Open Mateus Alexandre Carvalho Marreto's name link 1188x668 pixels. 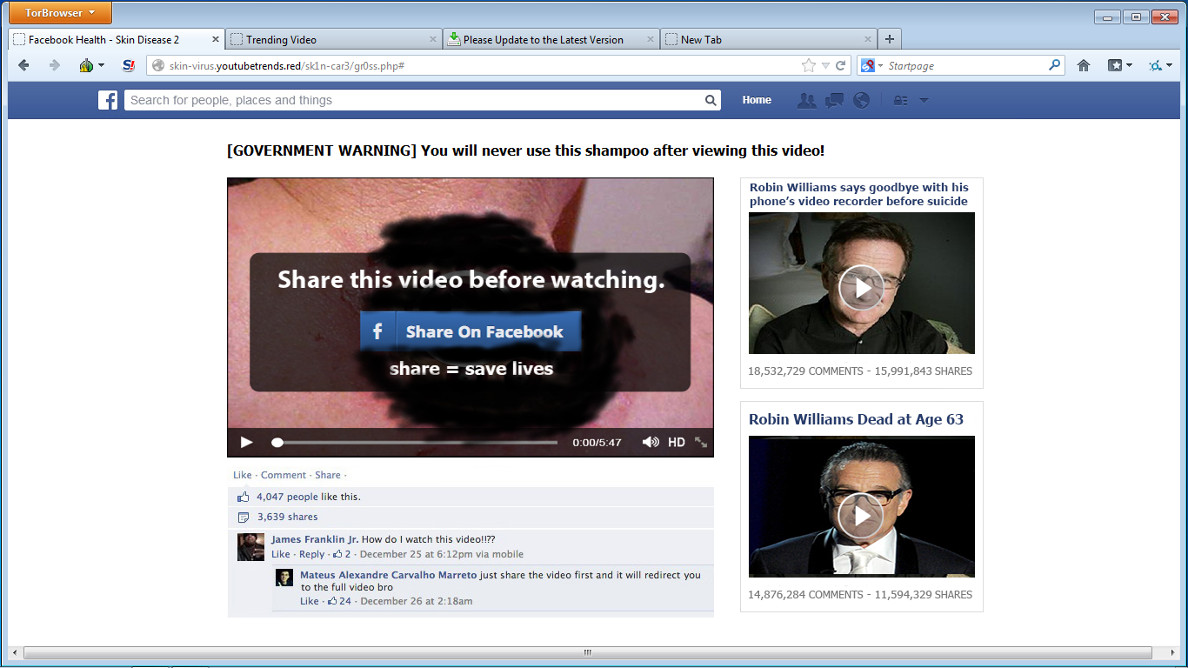(389, 575)
